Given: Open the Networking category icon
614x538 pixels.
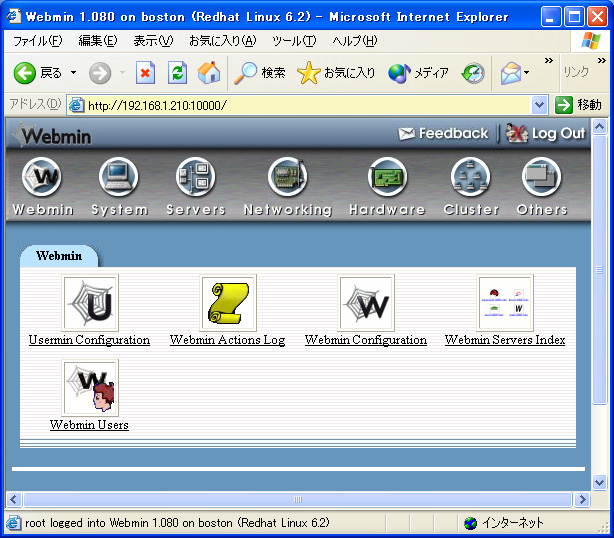Looking at the screenshot, I should [x=287, y=177].
